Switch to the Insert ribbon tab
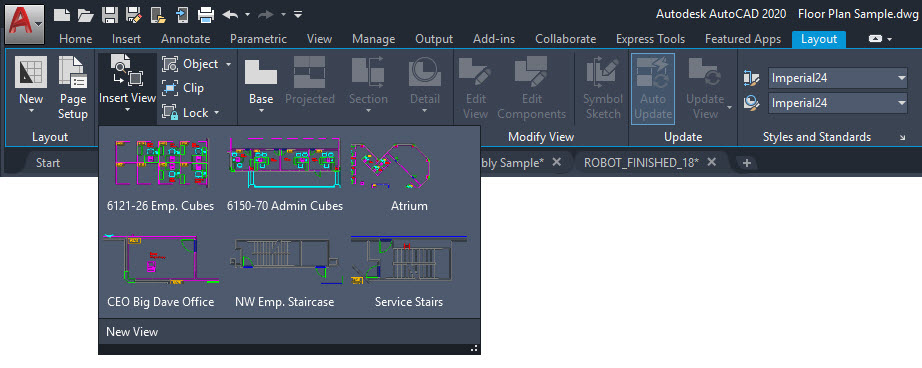Viewport: 922px width, 368px height. point(126,39)
